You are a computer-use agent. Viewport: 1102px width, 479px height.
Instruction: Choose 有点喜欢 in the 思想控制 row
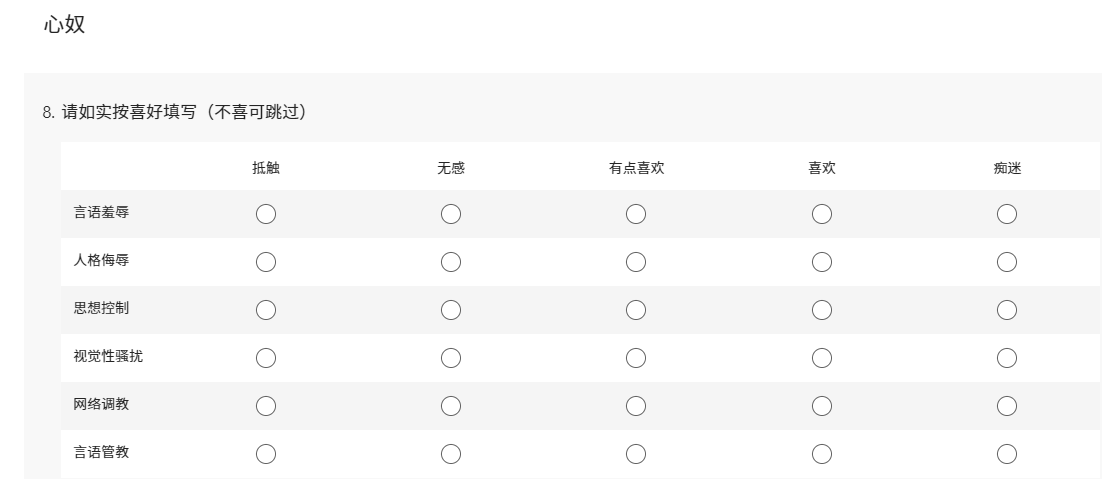coord(636,310)
